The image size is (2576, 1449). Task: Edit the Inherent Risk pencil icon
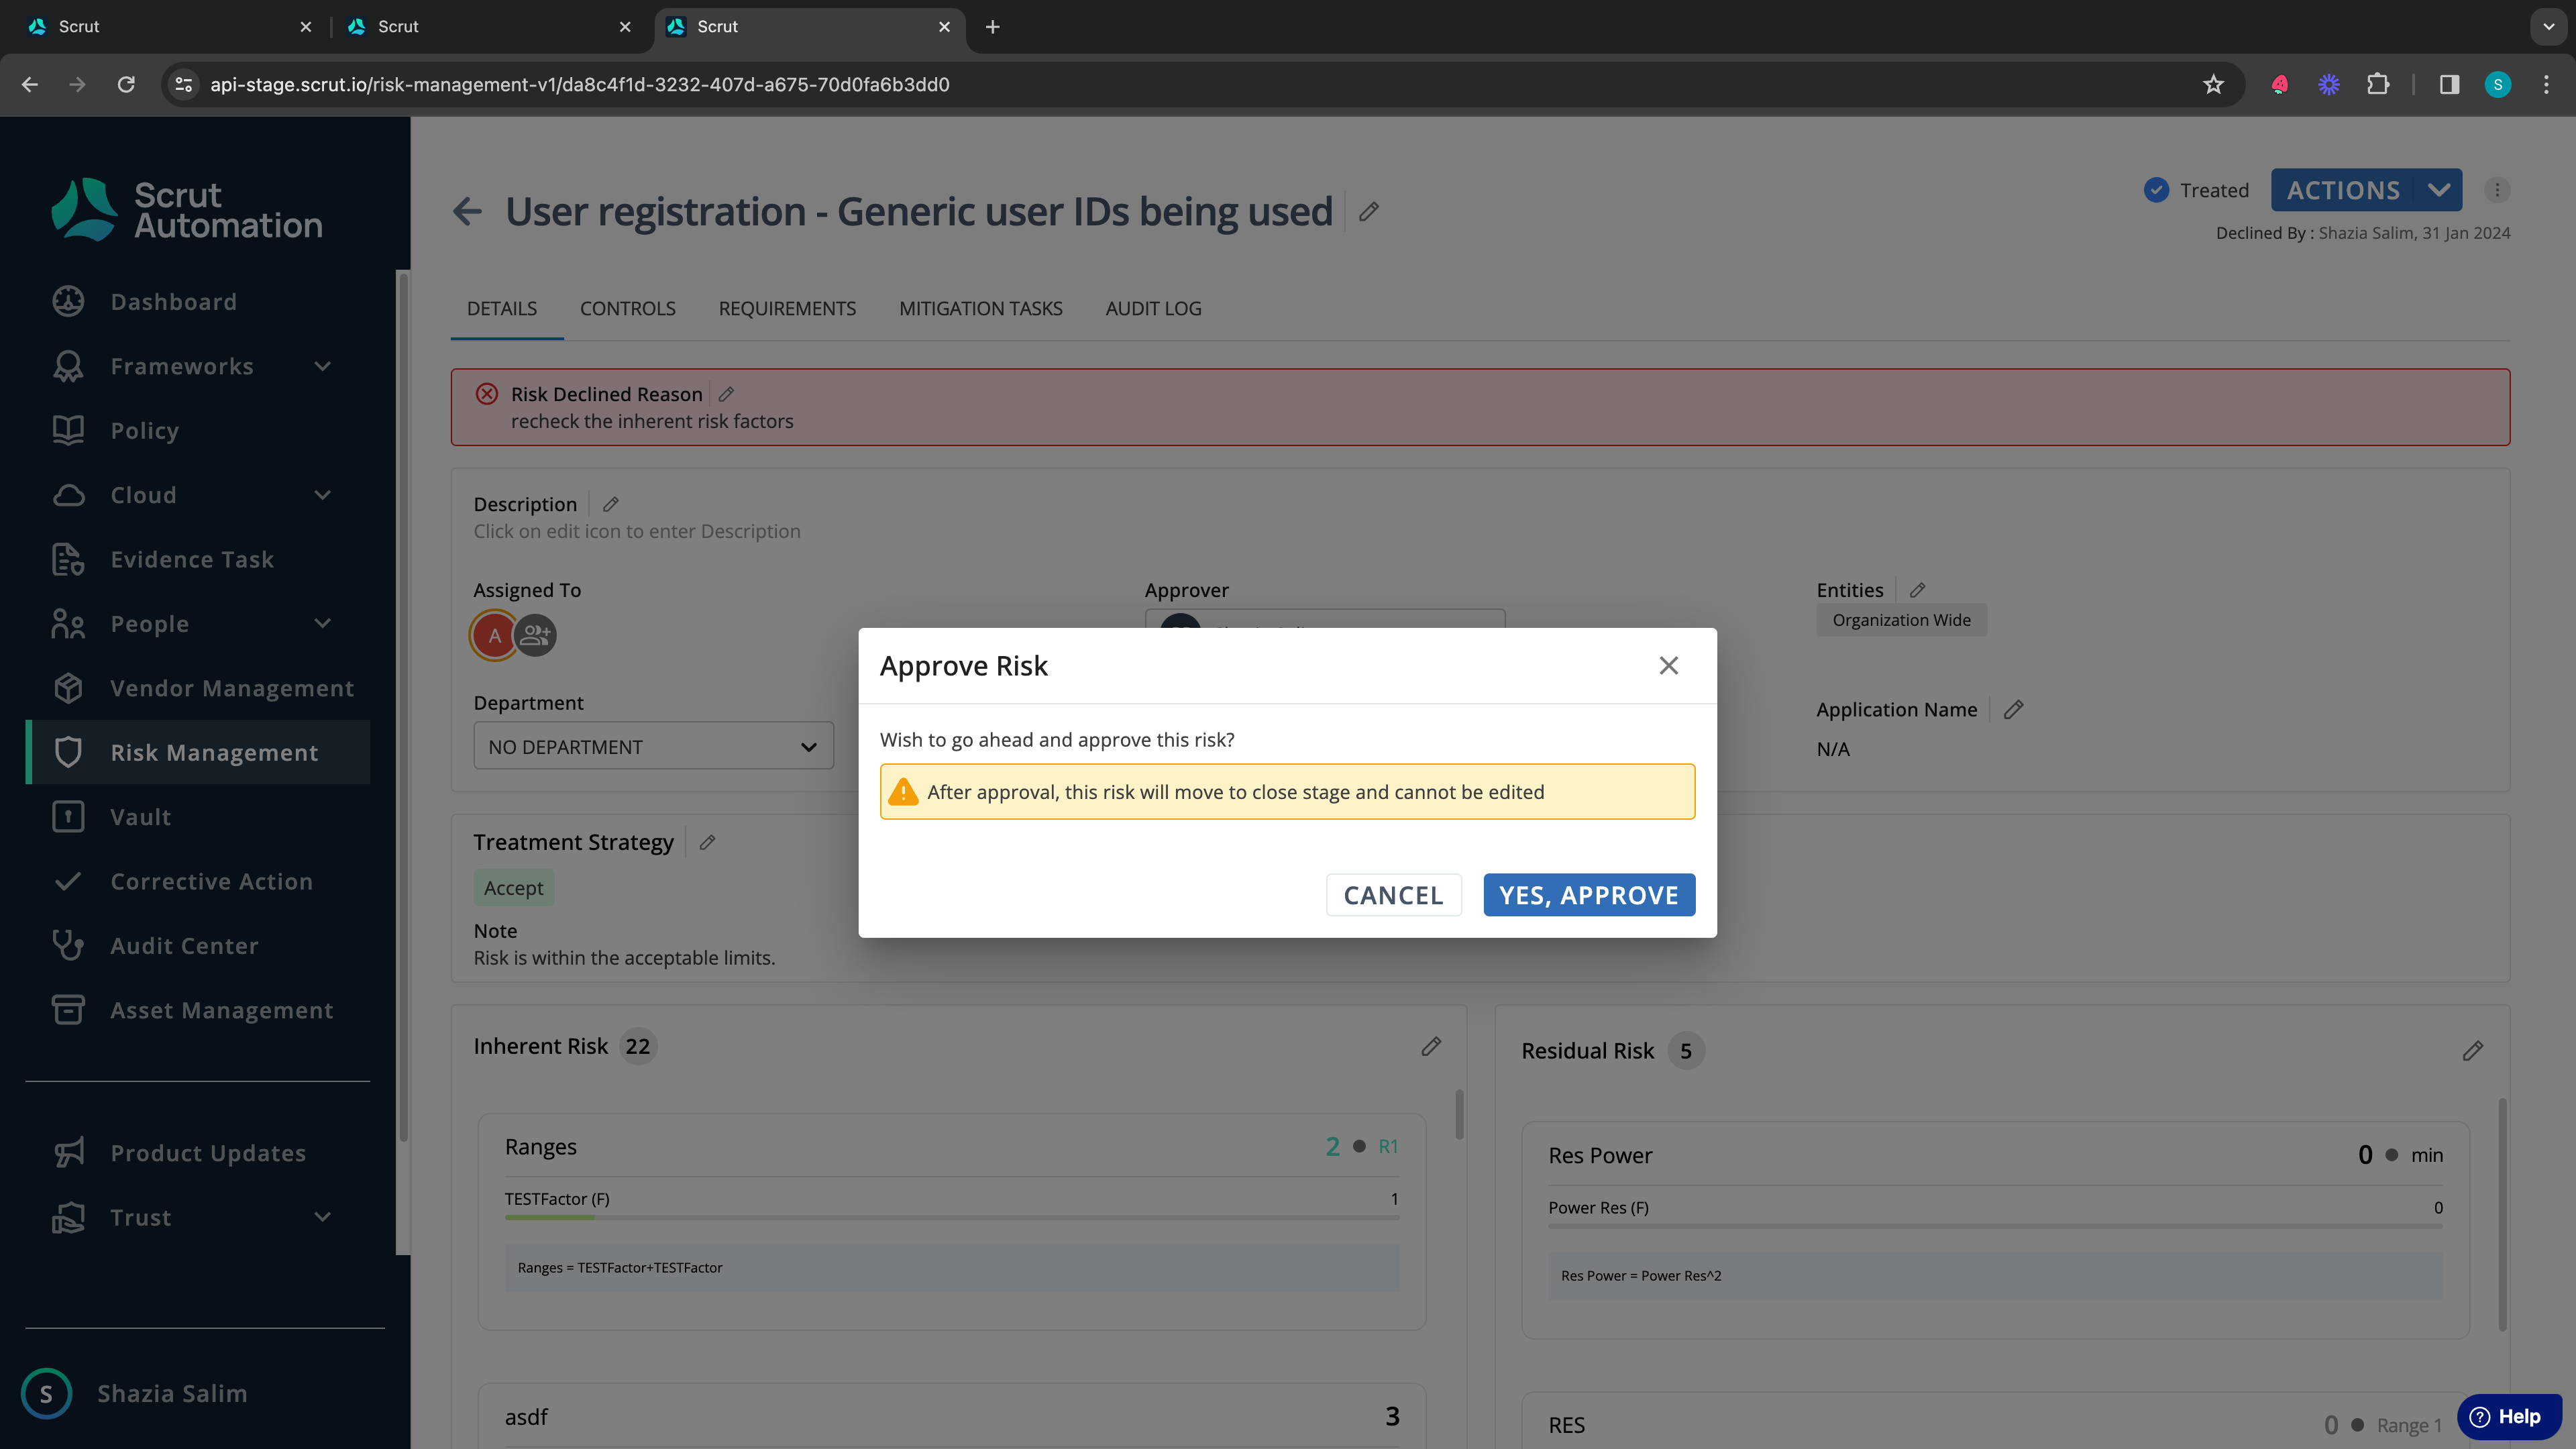[x=1431, y=1046]
